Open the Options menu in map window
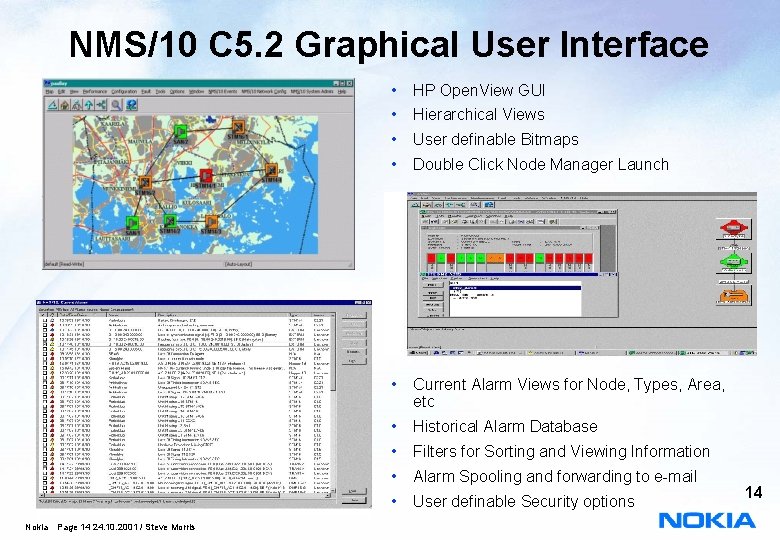Screen dimensions: 780x540 tap(177, 92)
